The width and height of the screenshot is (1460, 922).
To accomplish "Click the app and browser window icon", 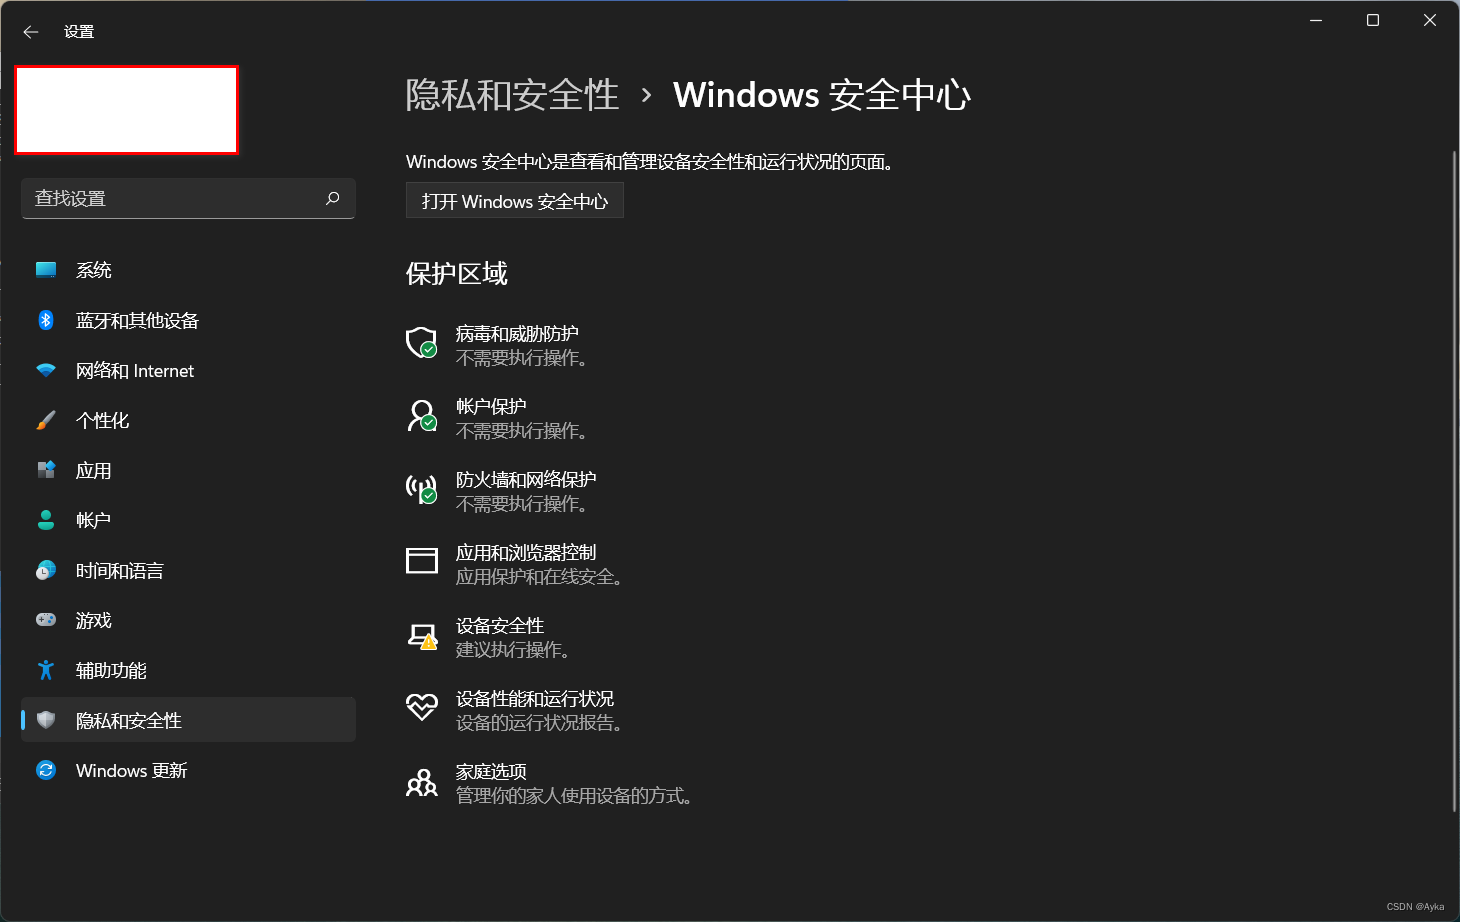I will 422,561.
